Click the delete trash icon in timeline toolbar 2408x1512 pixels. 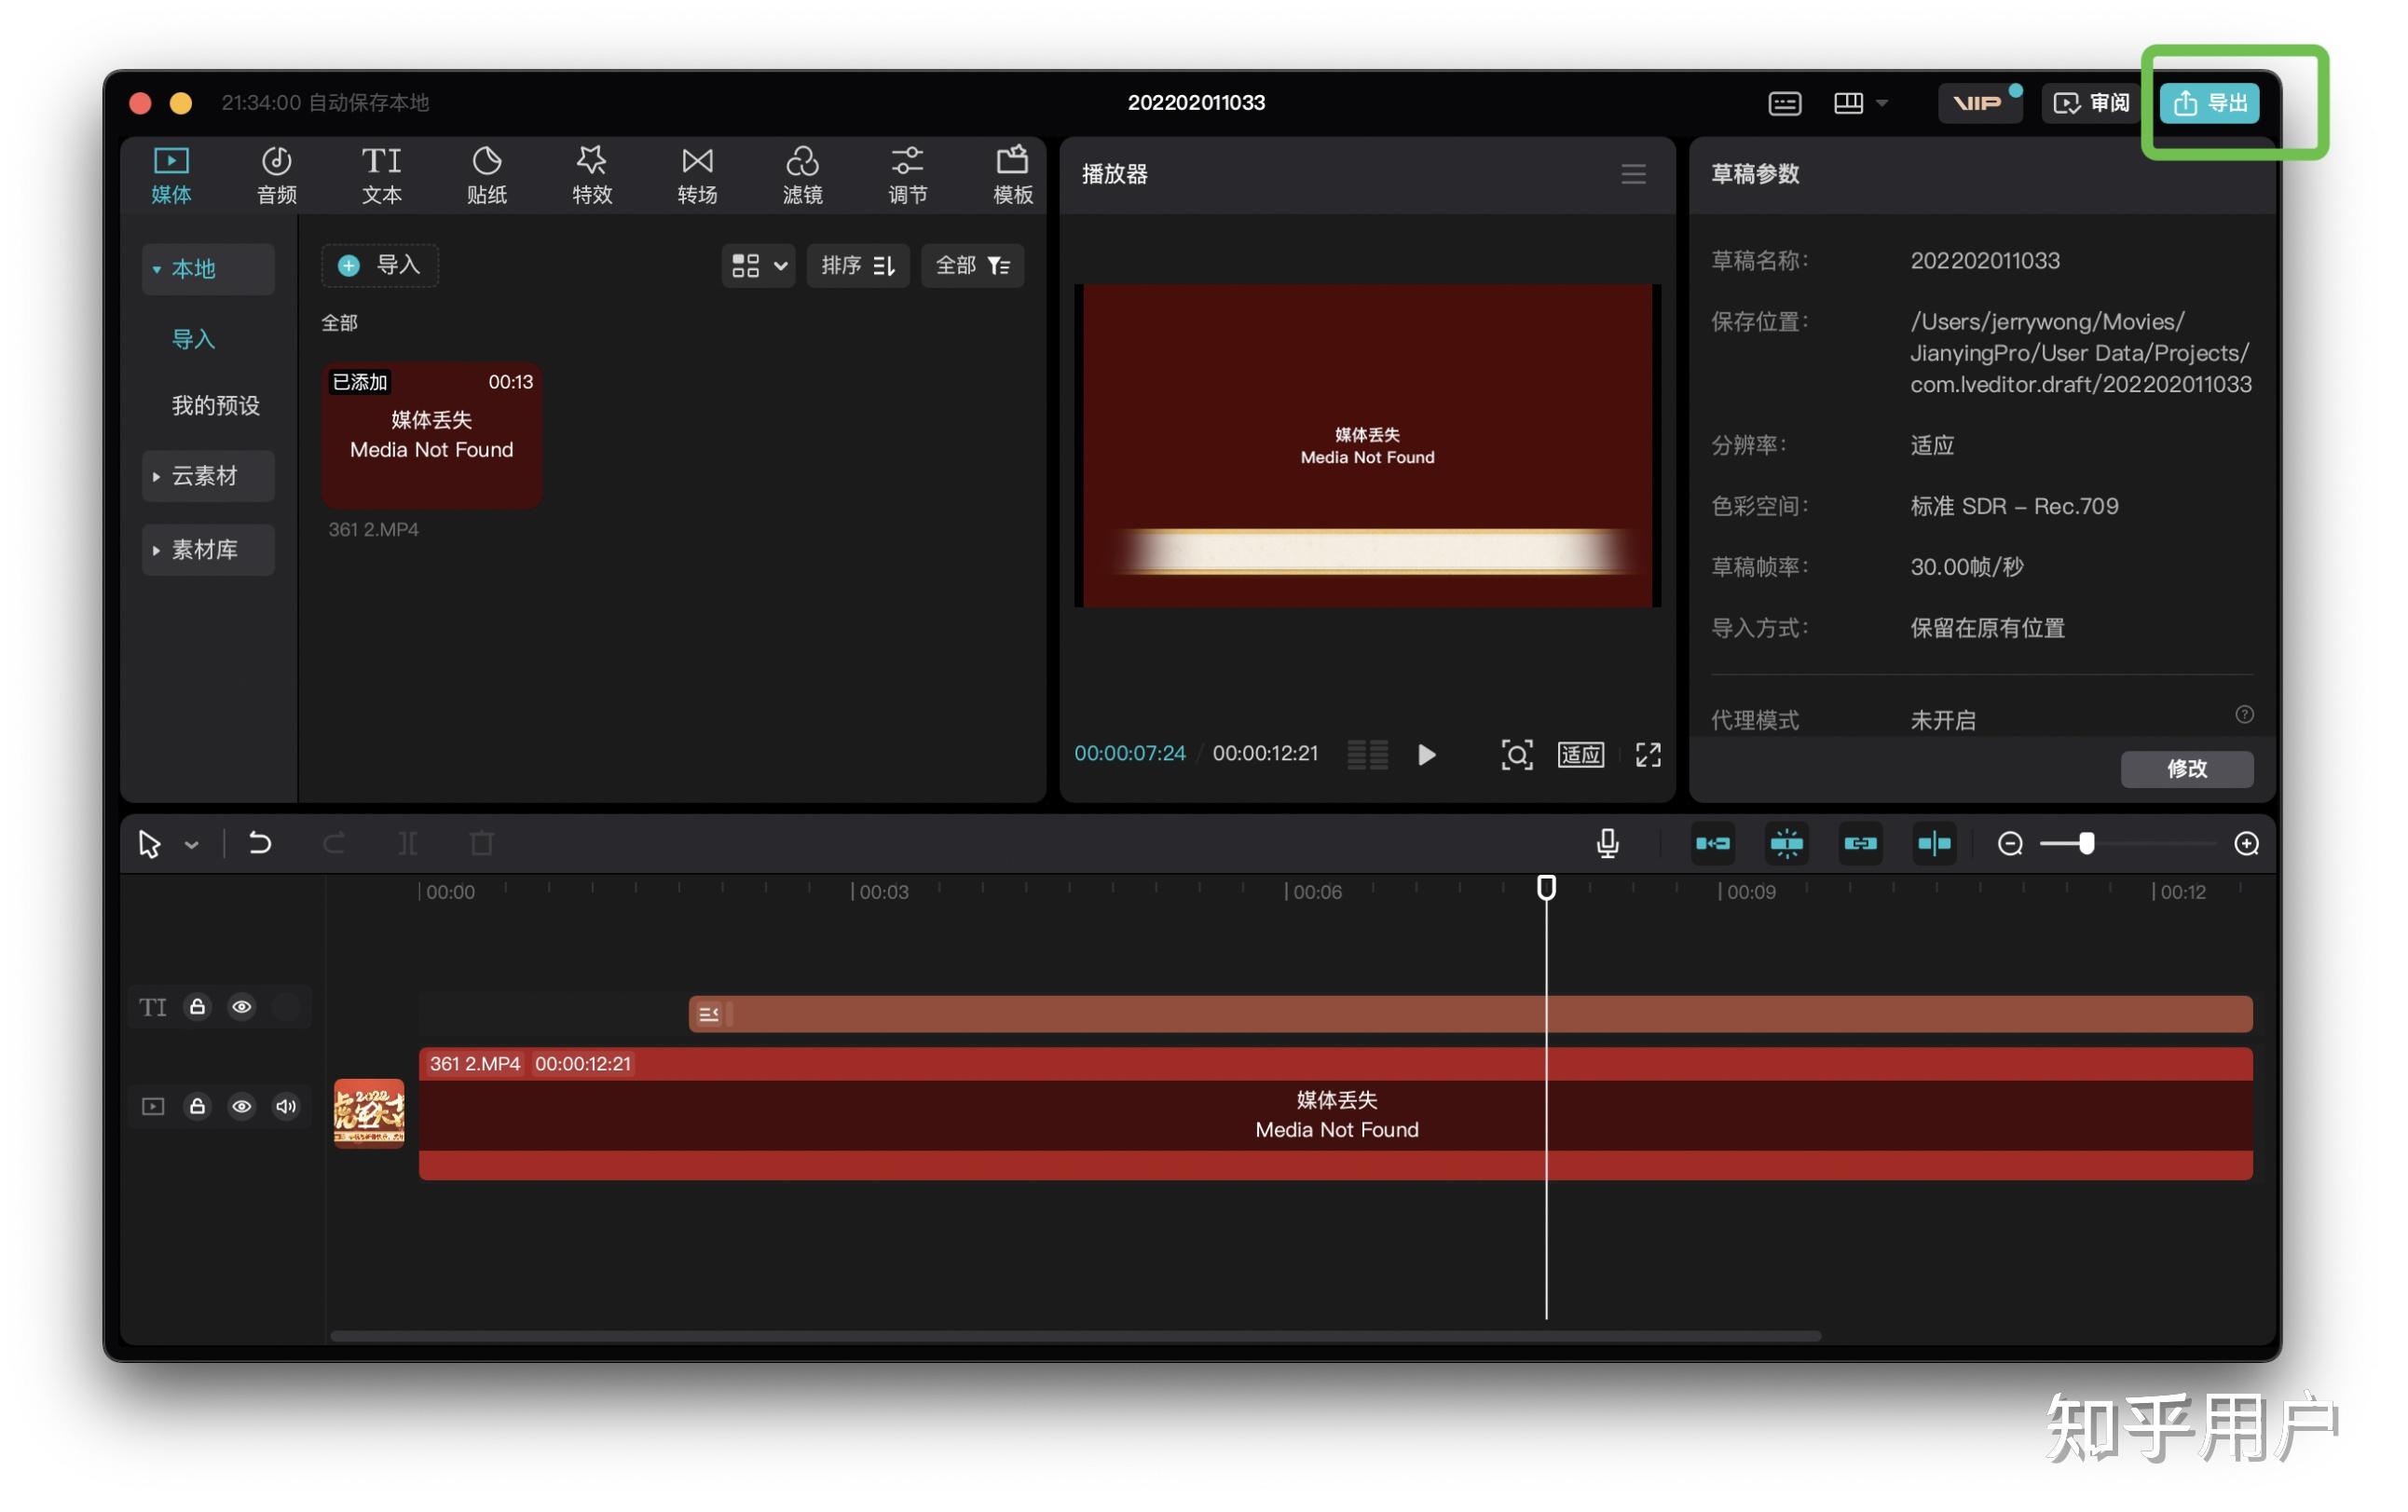[482, 844]
